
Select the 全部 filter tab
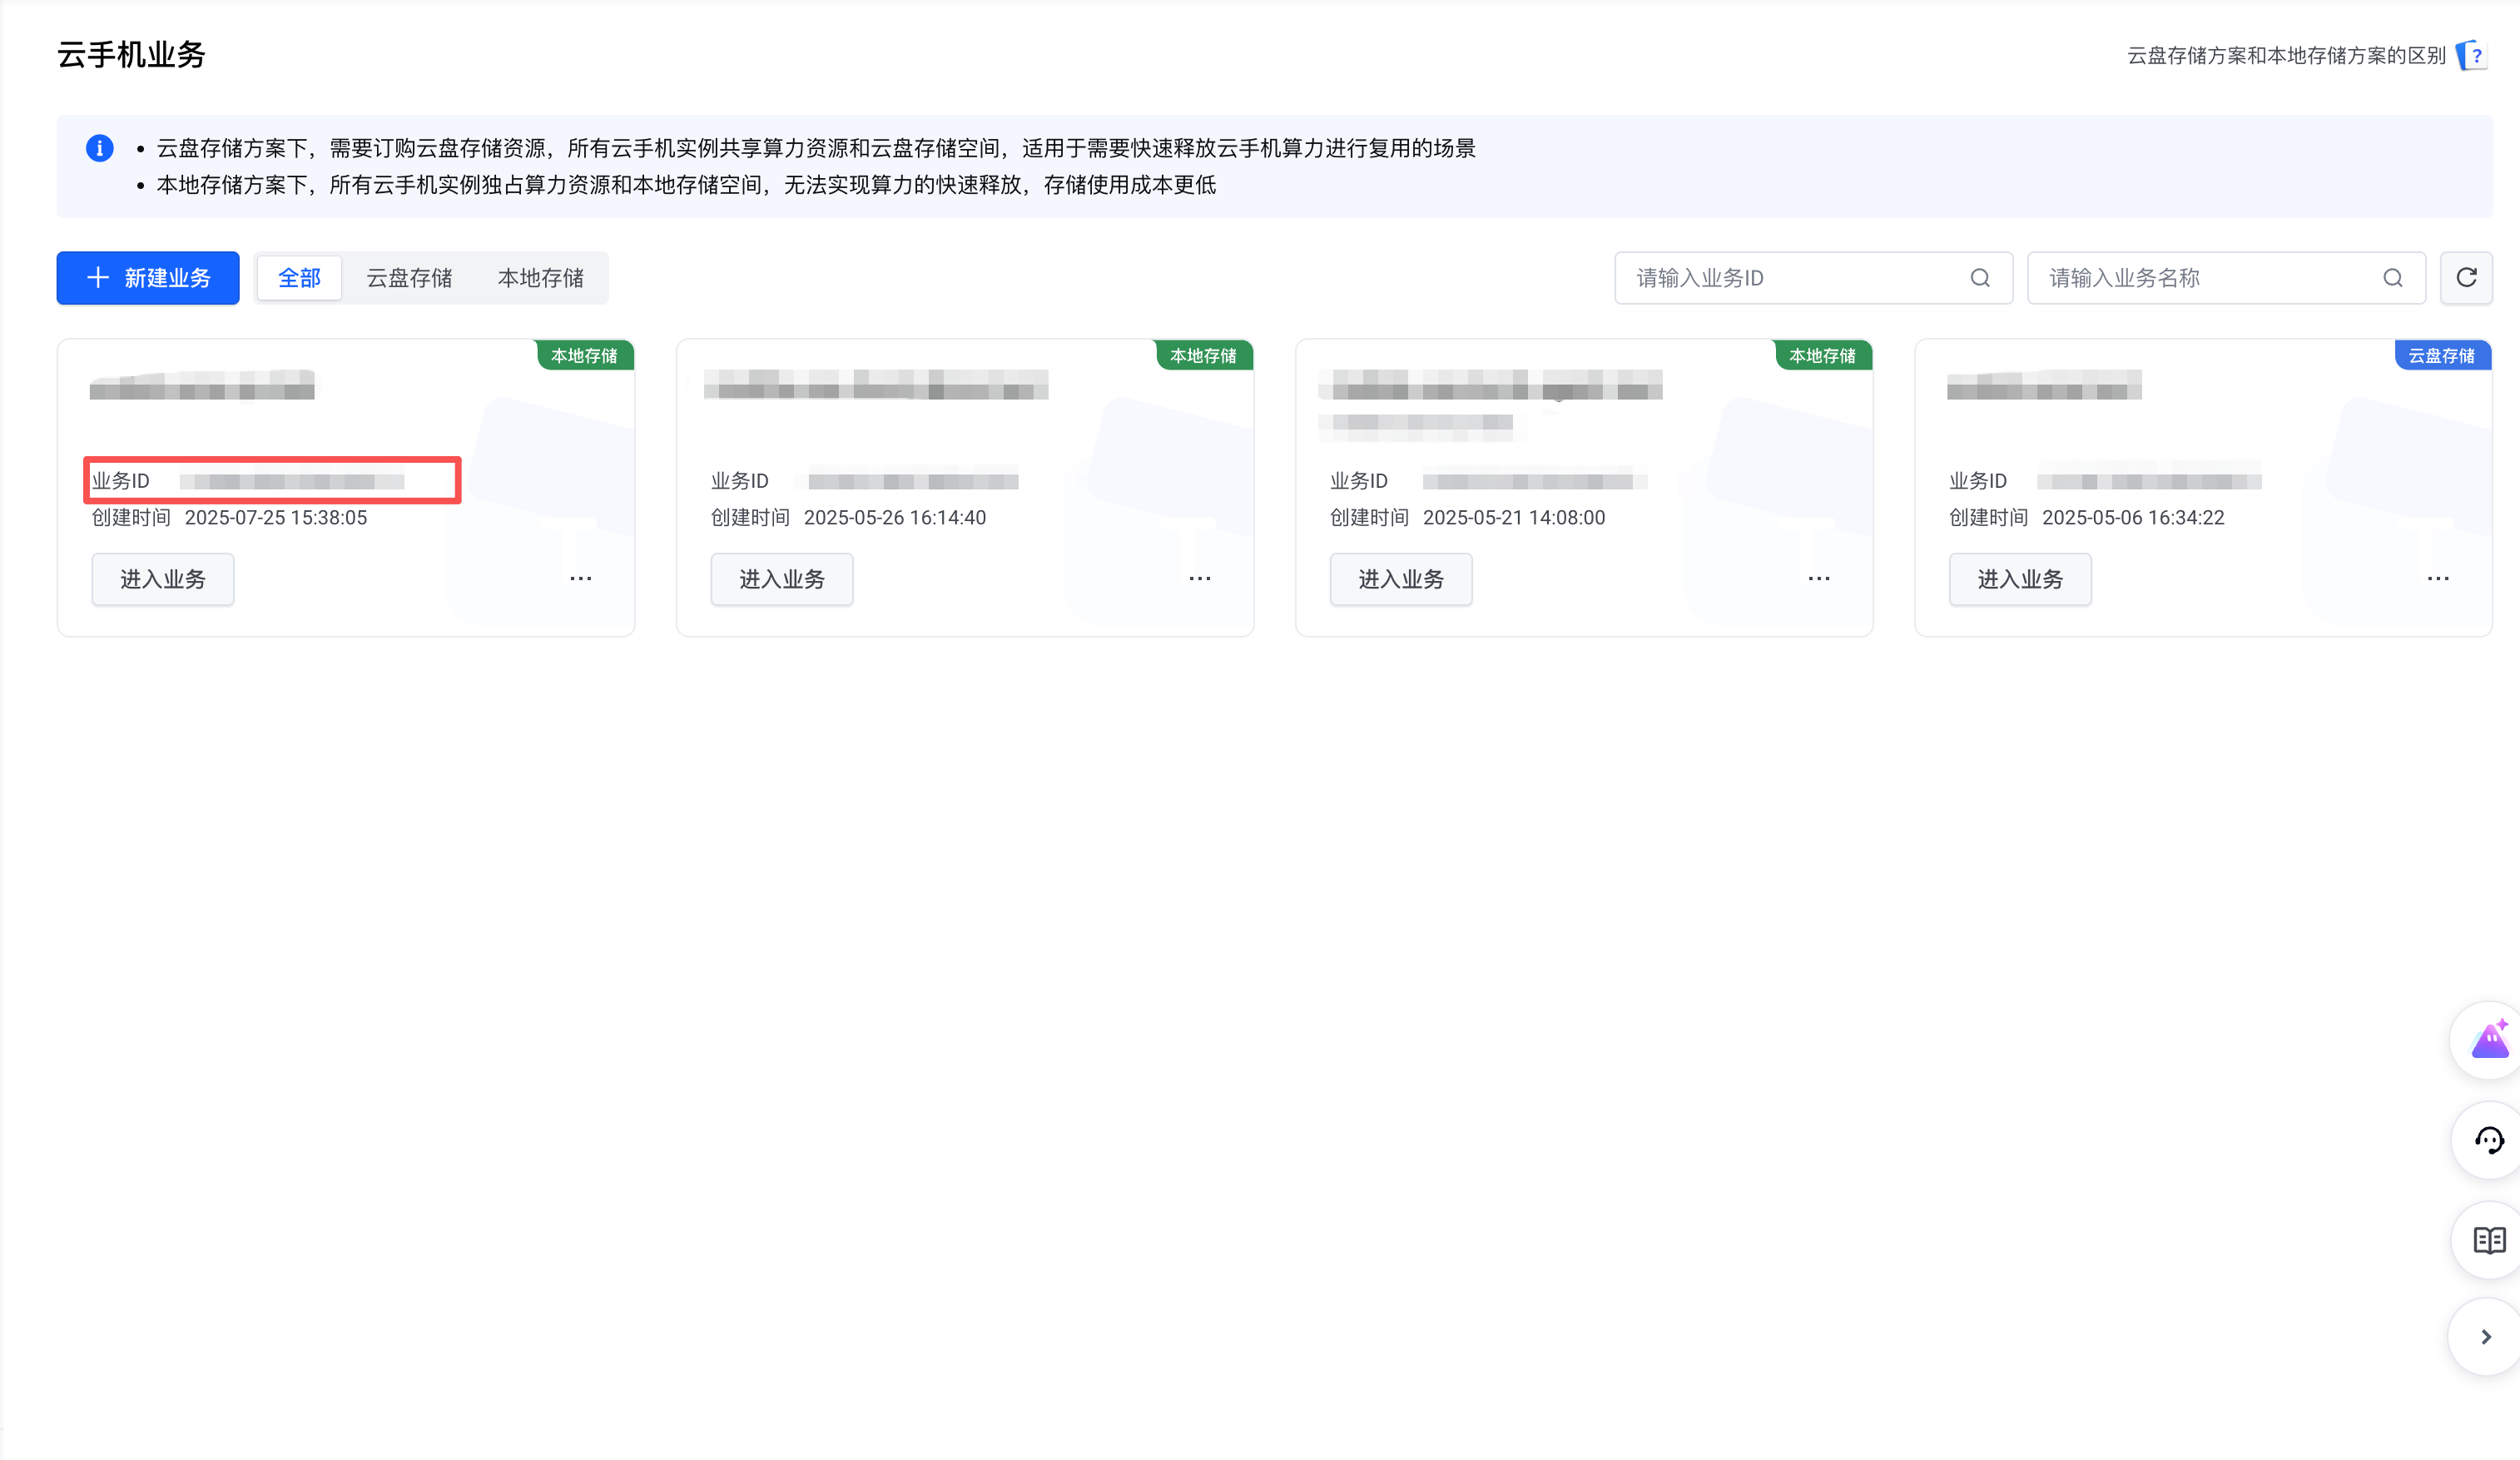pos(298,277)
